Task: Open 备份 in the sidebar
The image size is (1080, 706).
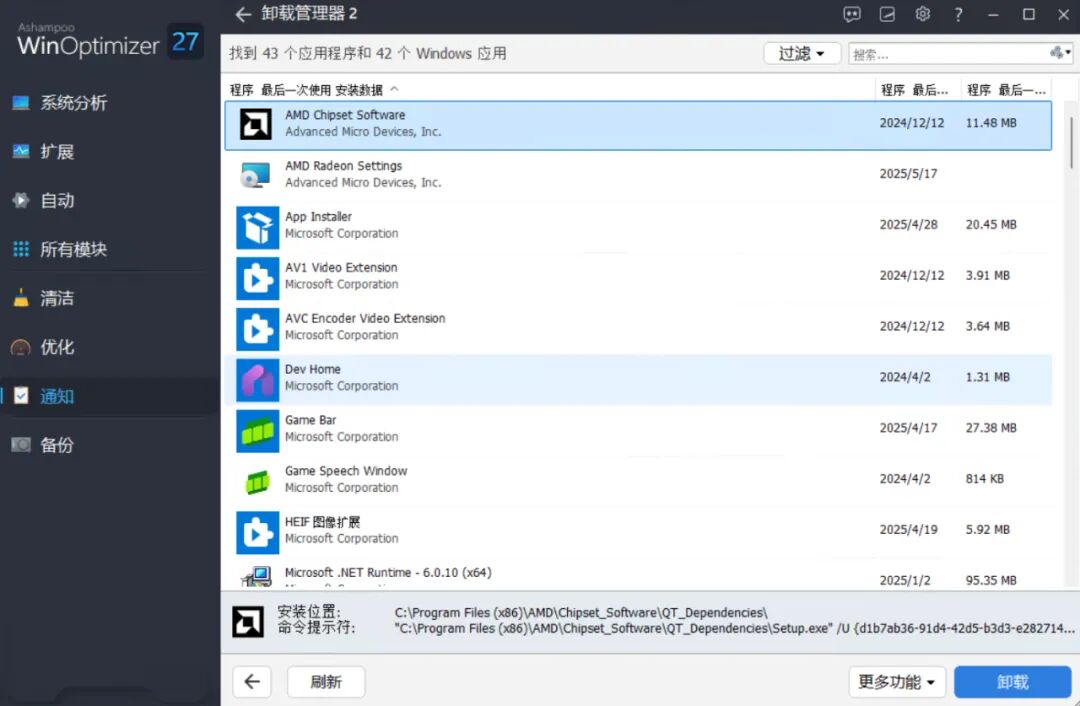Action: [x=57, y=445]
